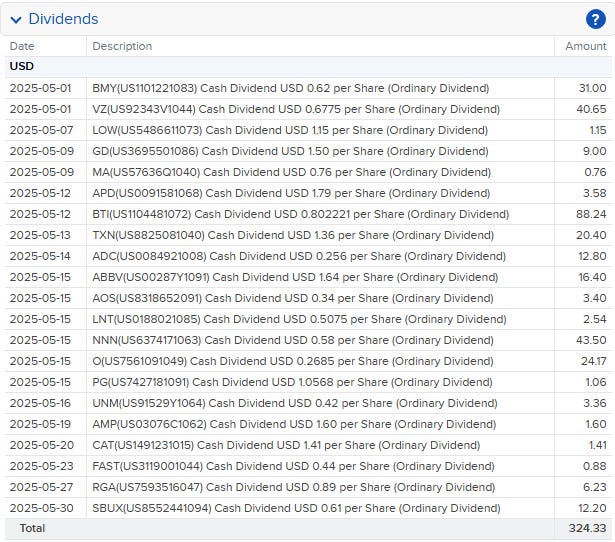
Task: Click the date 2025-05-13 for TXN
Action: 40,235
